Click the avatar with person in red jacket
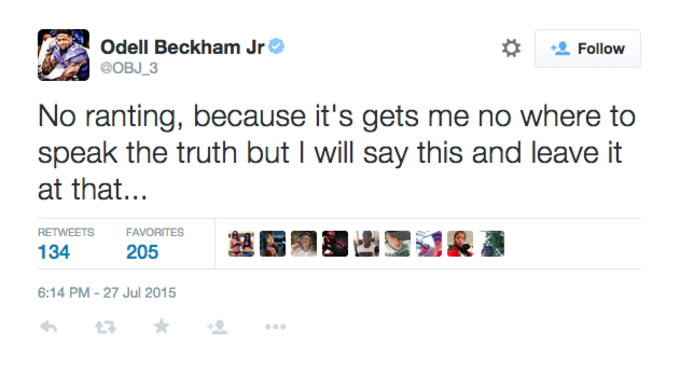The image size is (680, 372). 460,244
